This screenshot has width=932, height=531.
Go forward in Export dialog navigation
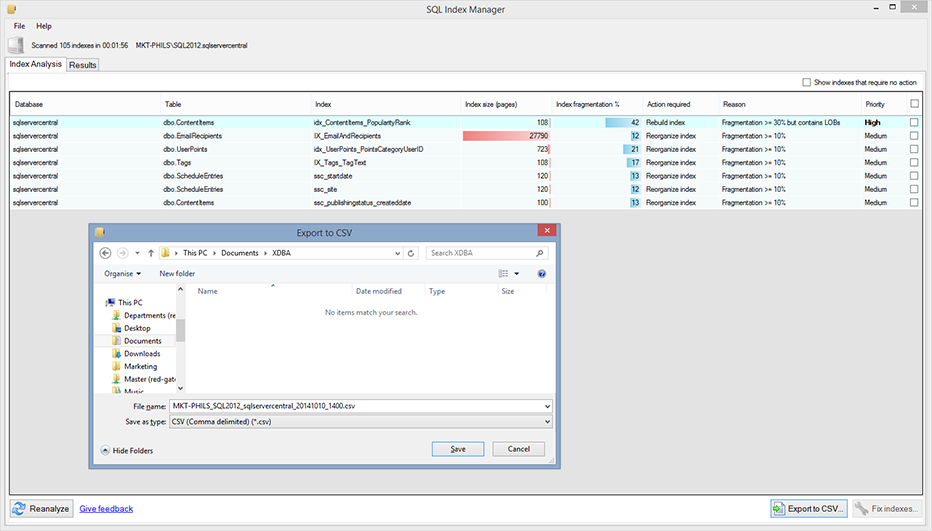point(122,253)
